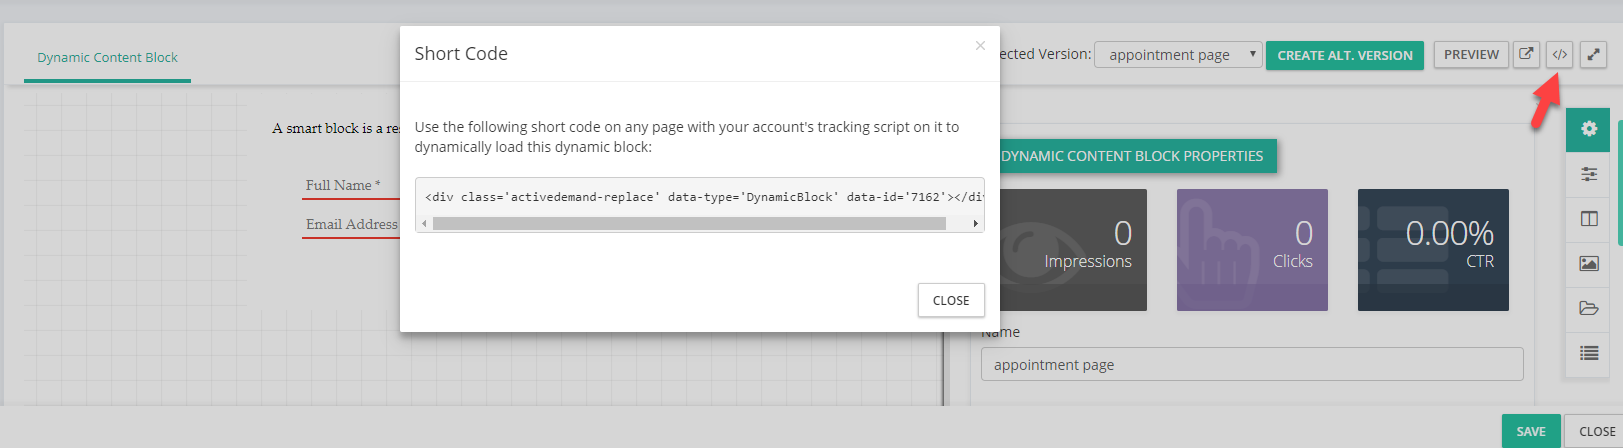Switch to Dynamic Content Block tab
This screenshot has height=448, width=1623.
click(107, 58)
